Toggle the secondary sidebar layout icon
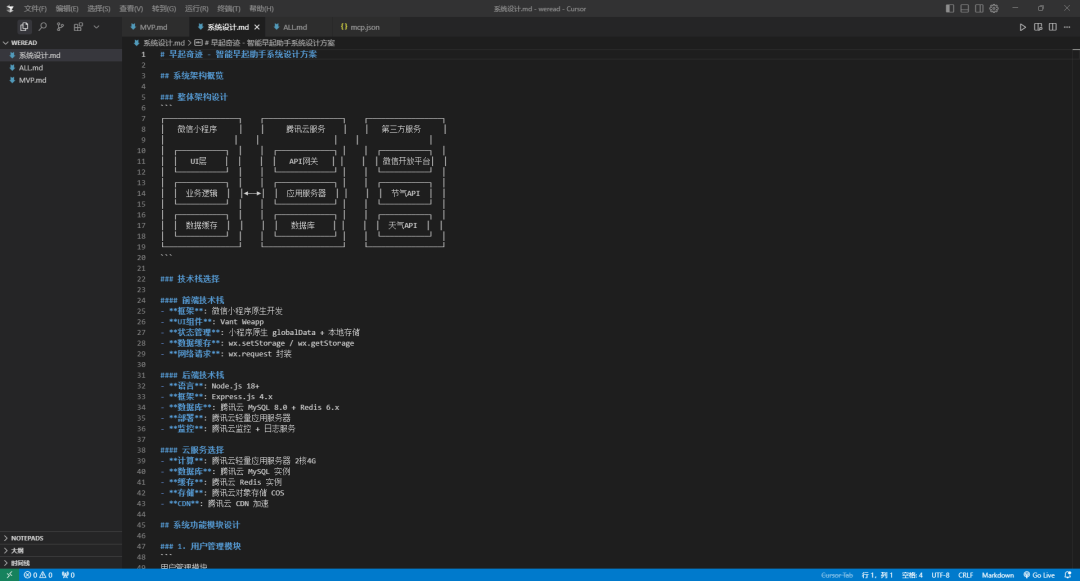 979,8
